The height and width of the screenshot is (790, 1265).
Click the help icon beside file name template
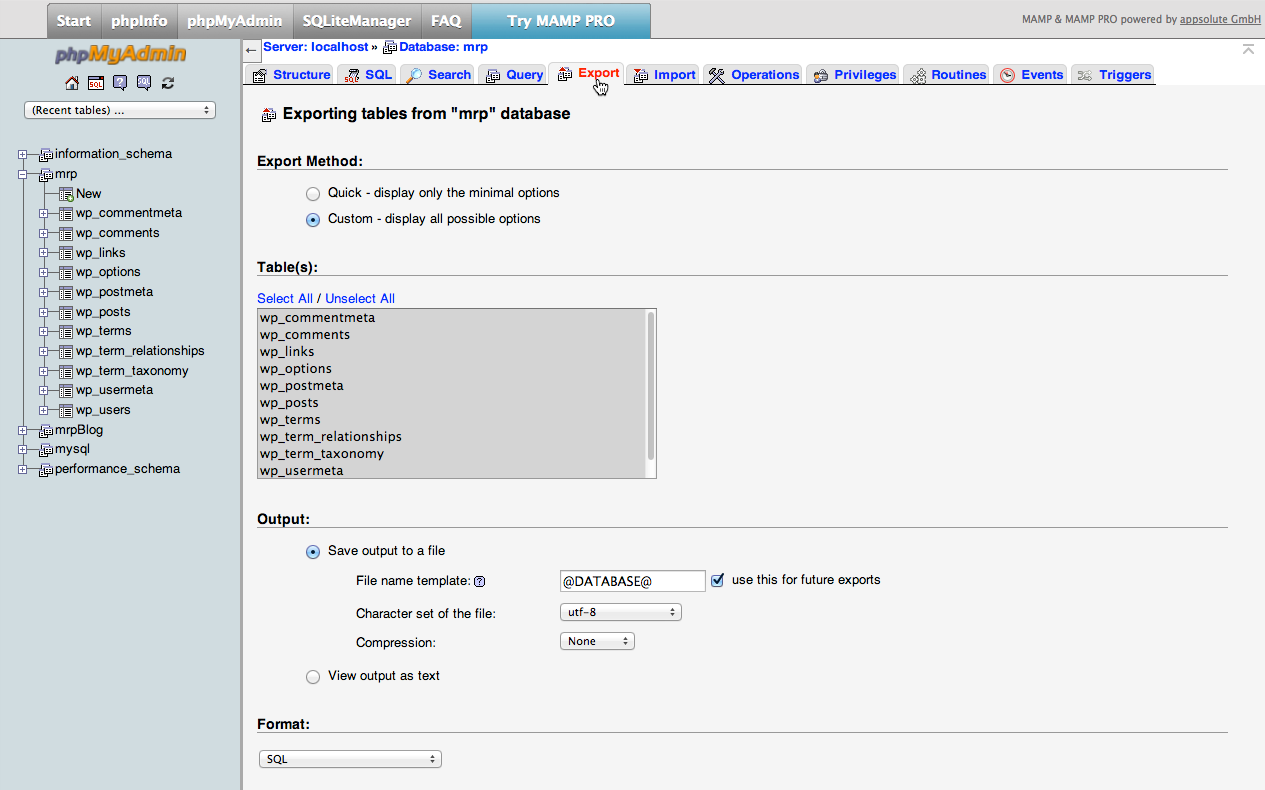[x=479, y=580]
